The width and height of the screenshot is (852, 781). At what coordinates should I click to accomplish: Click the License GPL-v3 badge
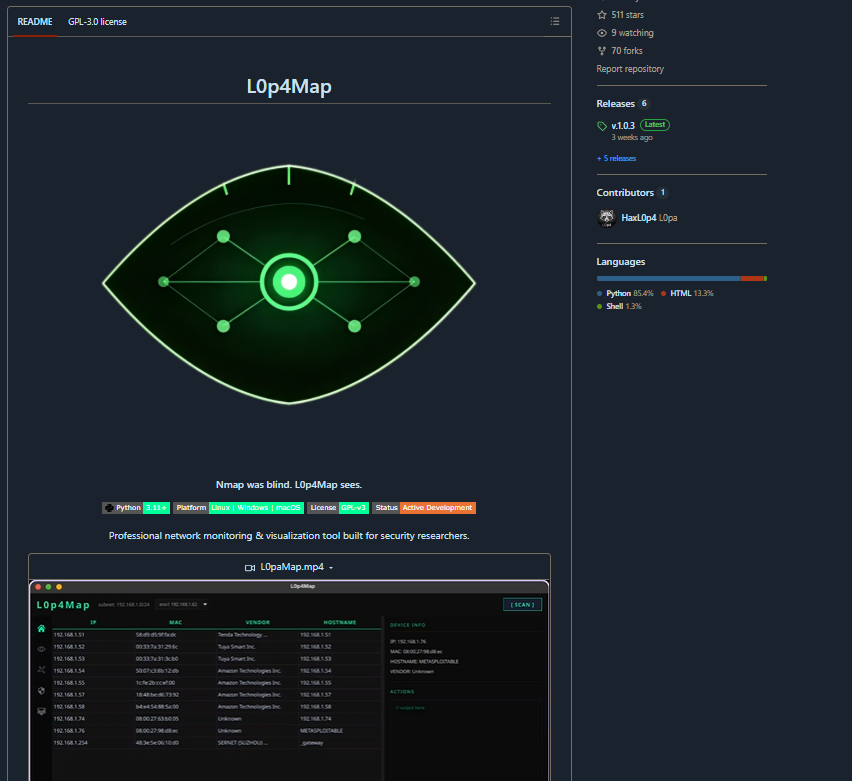[x=338, y=508]
